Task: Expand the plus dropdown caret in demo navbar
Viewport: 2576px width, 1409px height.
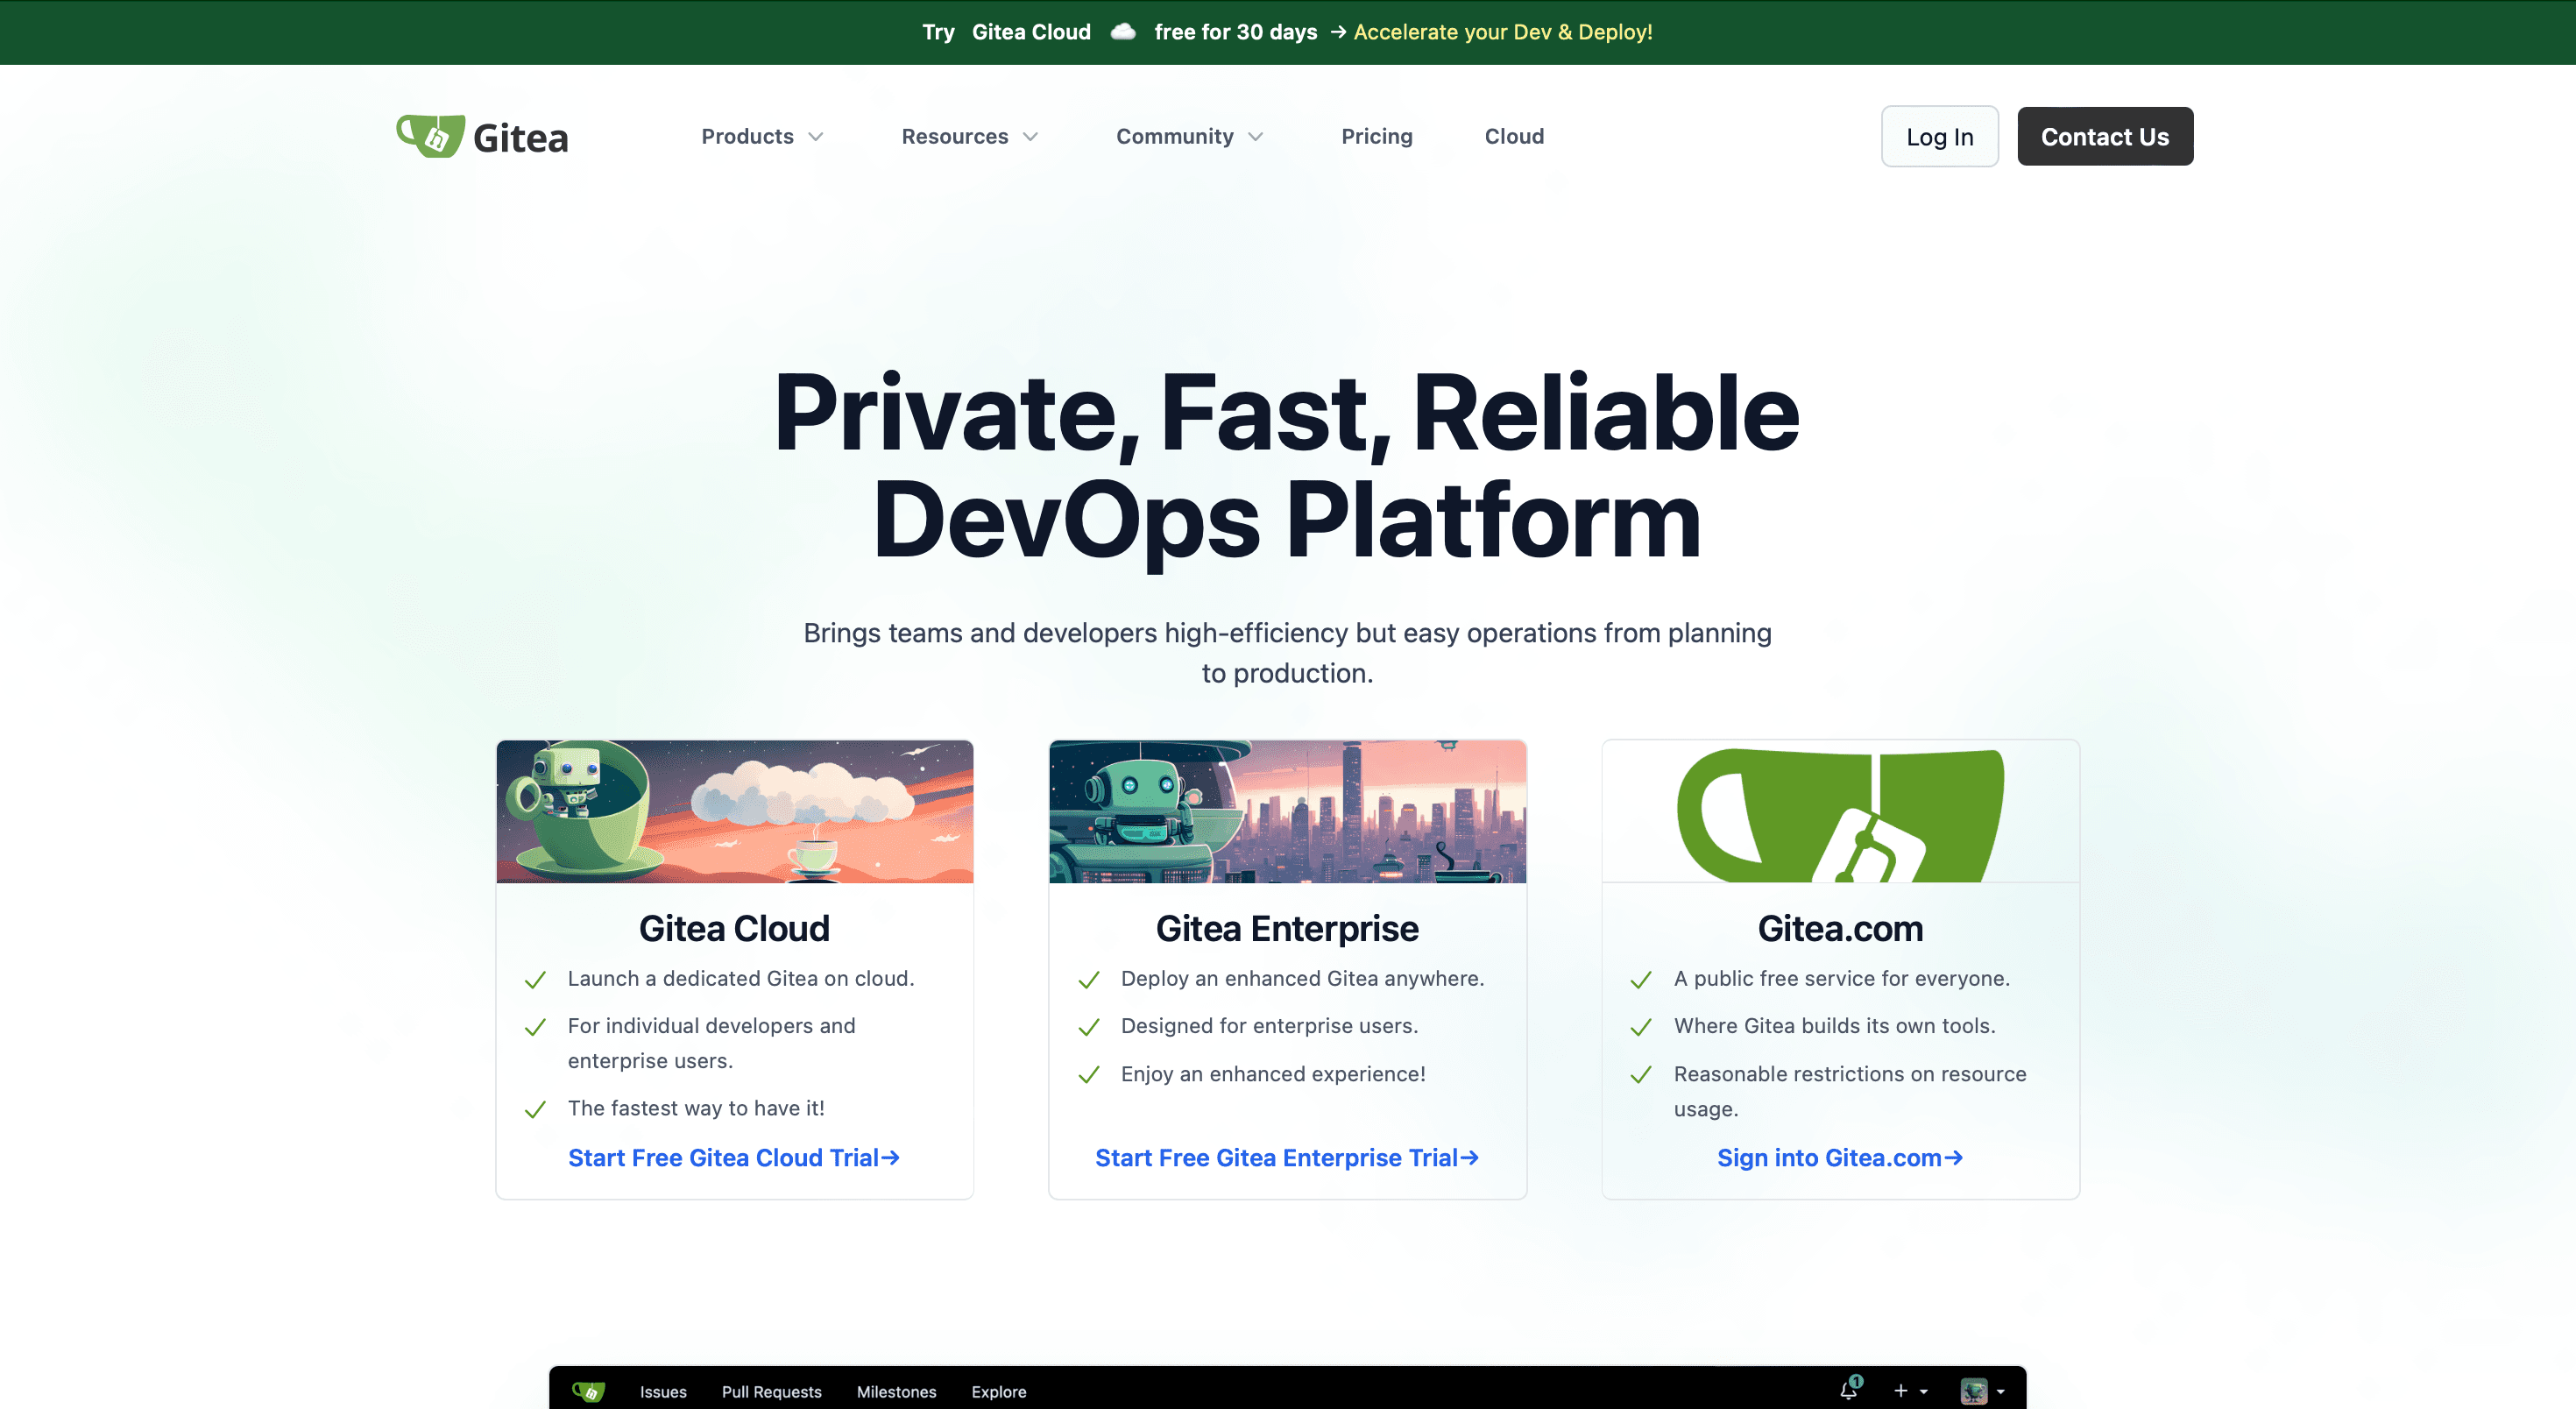Action: (1923, 1392)
